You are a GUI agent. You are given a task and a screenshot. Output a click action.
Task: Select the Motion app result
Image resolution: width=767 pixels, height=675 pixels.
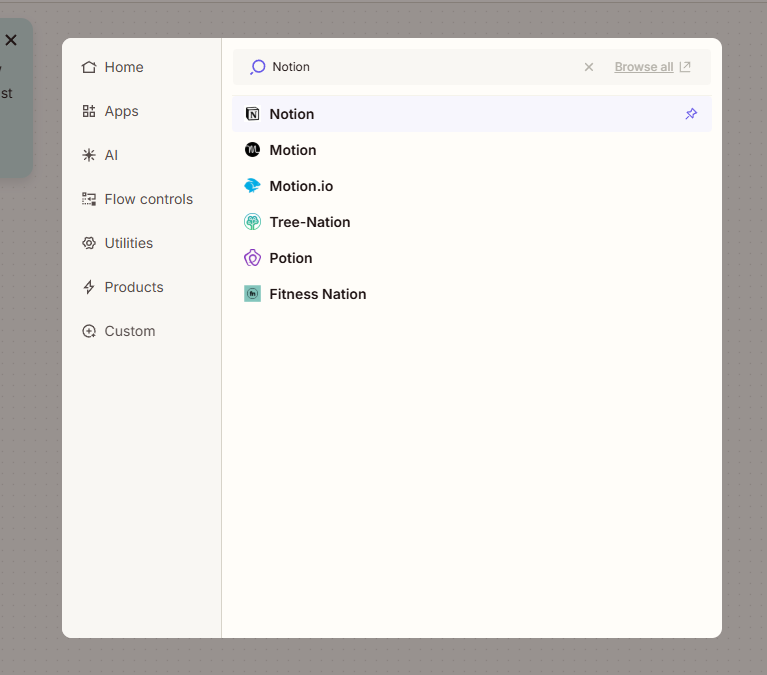pyautogui.click(x=472, y=150)
